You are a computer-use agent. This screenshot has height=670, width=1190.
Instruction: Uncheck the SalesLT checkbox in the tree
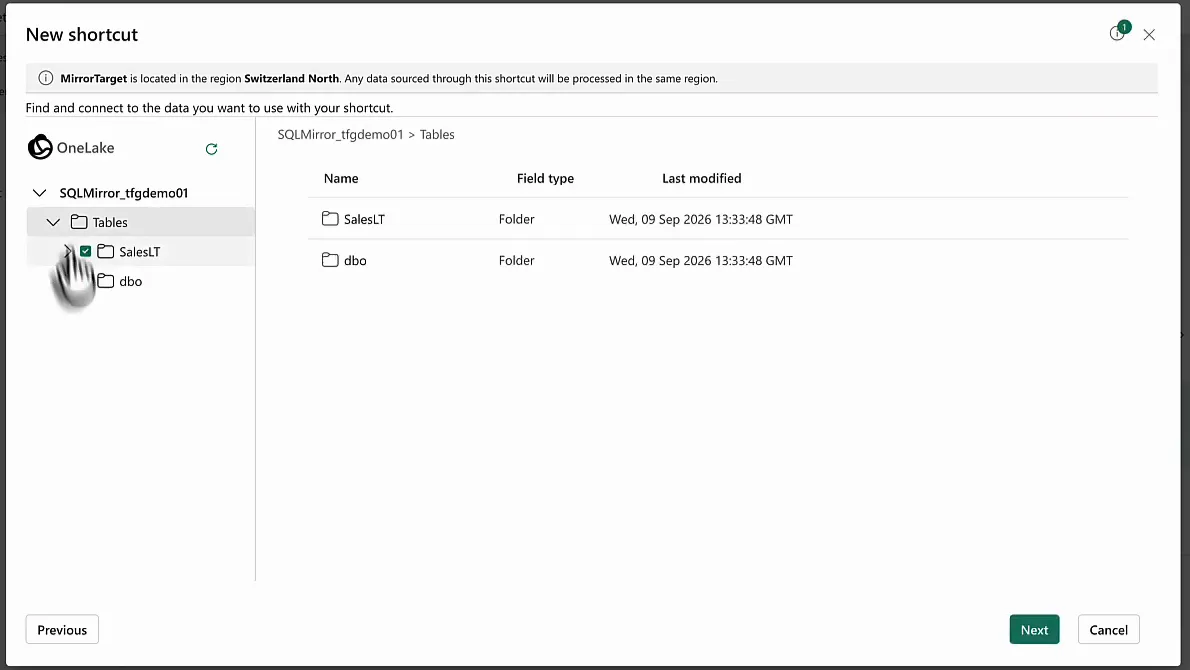point(86,251)
